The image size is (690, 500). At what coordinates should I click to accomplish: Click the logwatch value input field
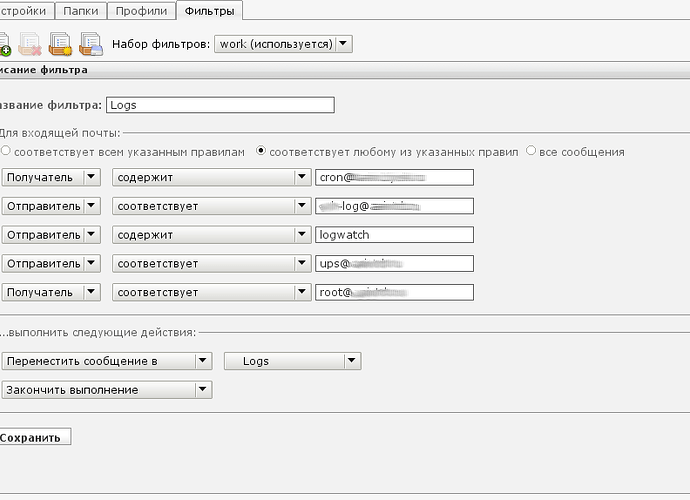[394, 235]
